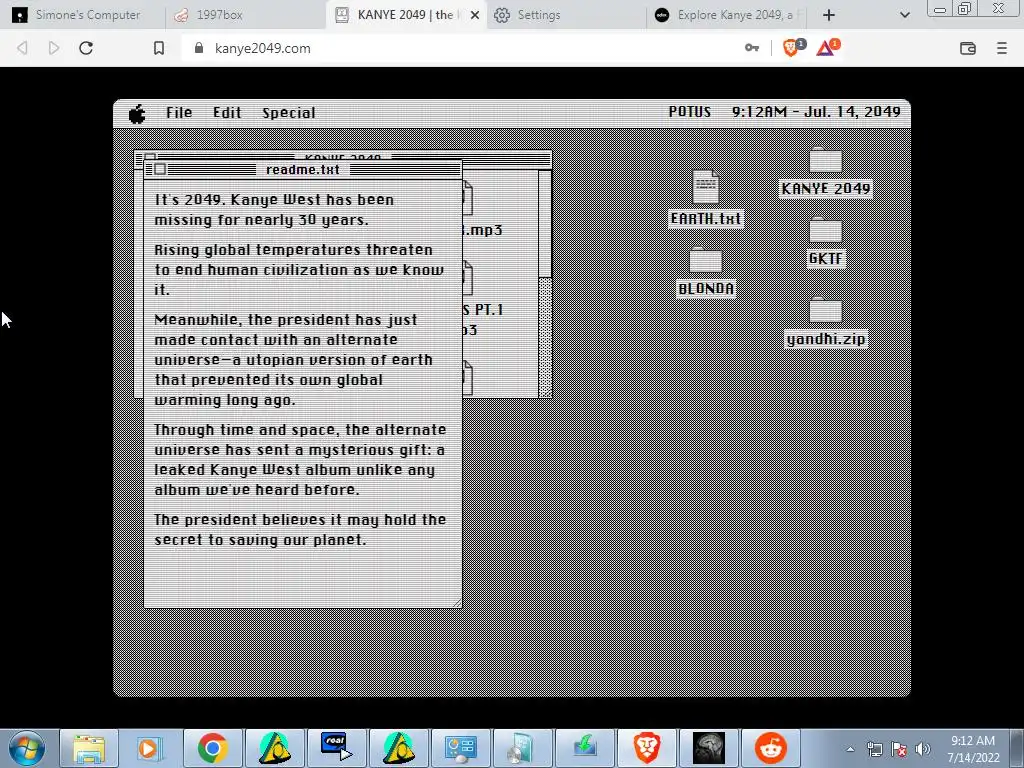Viewport: 1024px width, 768px height.
Task: Click the KANYE 2049 window scrollbar
Action: pos(545,283)
